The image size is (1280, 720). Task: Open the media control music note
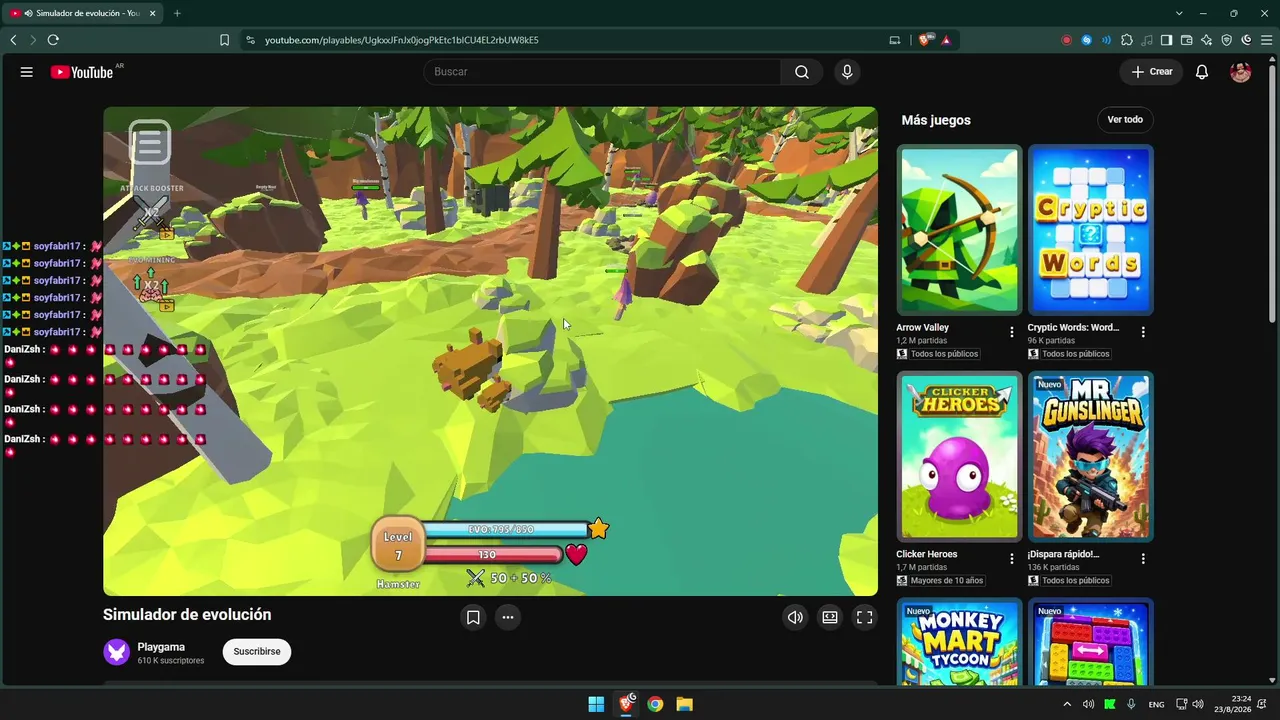click(x=1147, y=40)
